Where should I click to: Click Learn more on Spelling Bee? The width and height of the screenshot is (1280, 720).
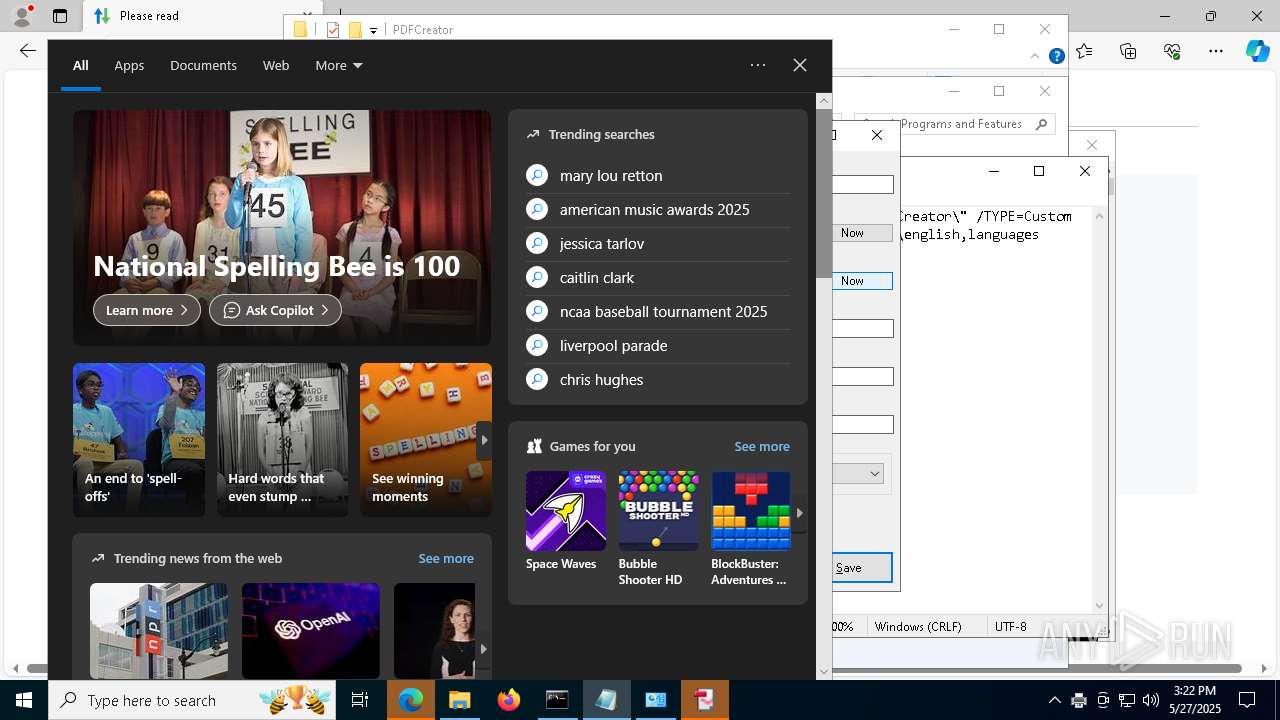click(147, 310)
